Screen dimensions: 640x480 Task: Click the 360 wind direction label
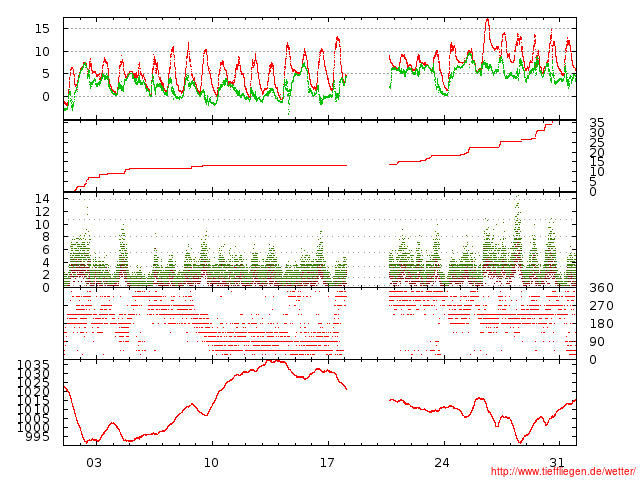(601, 288)
